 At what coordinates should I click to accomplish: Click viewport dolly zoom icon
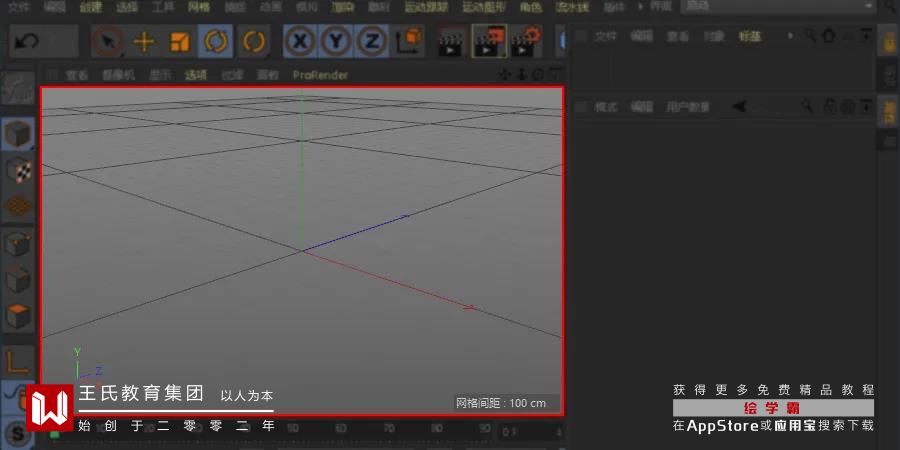tap(521, 75)
